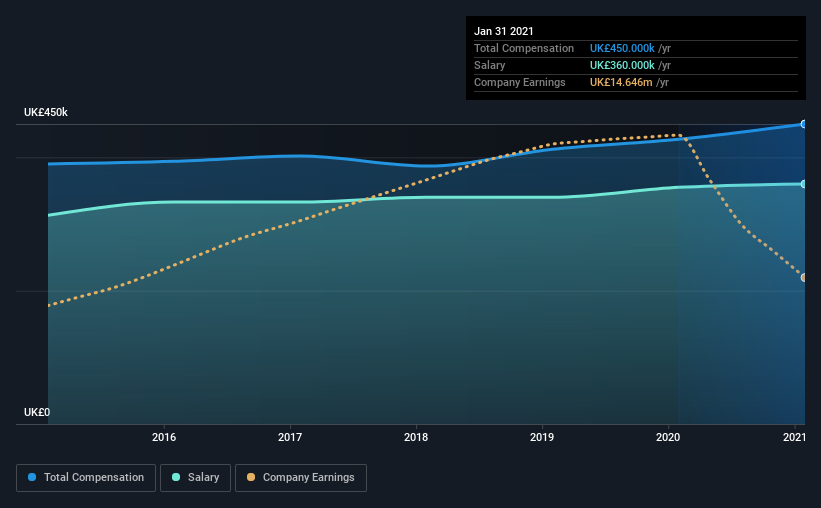
Task: Click the Jan 31 2021 tooltip date
Action: (504, 31)
